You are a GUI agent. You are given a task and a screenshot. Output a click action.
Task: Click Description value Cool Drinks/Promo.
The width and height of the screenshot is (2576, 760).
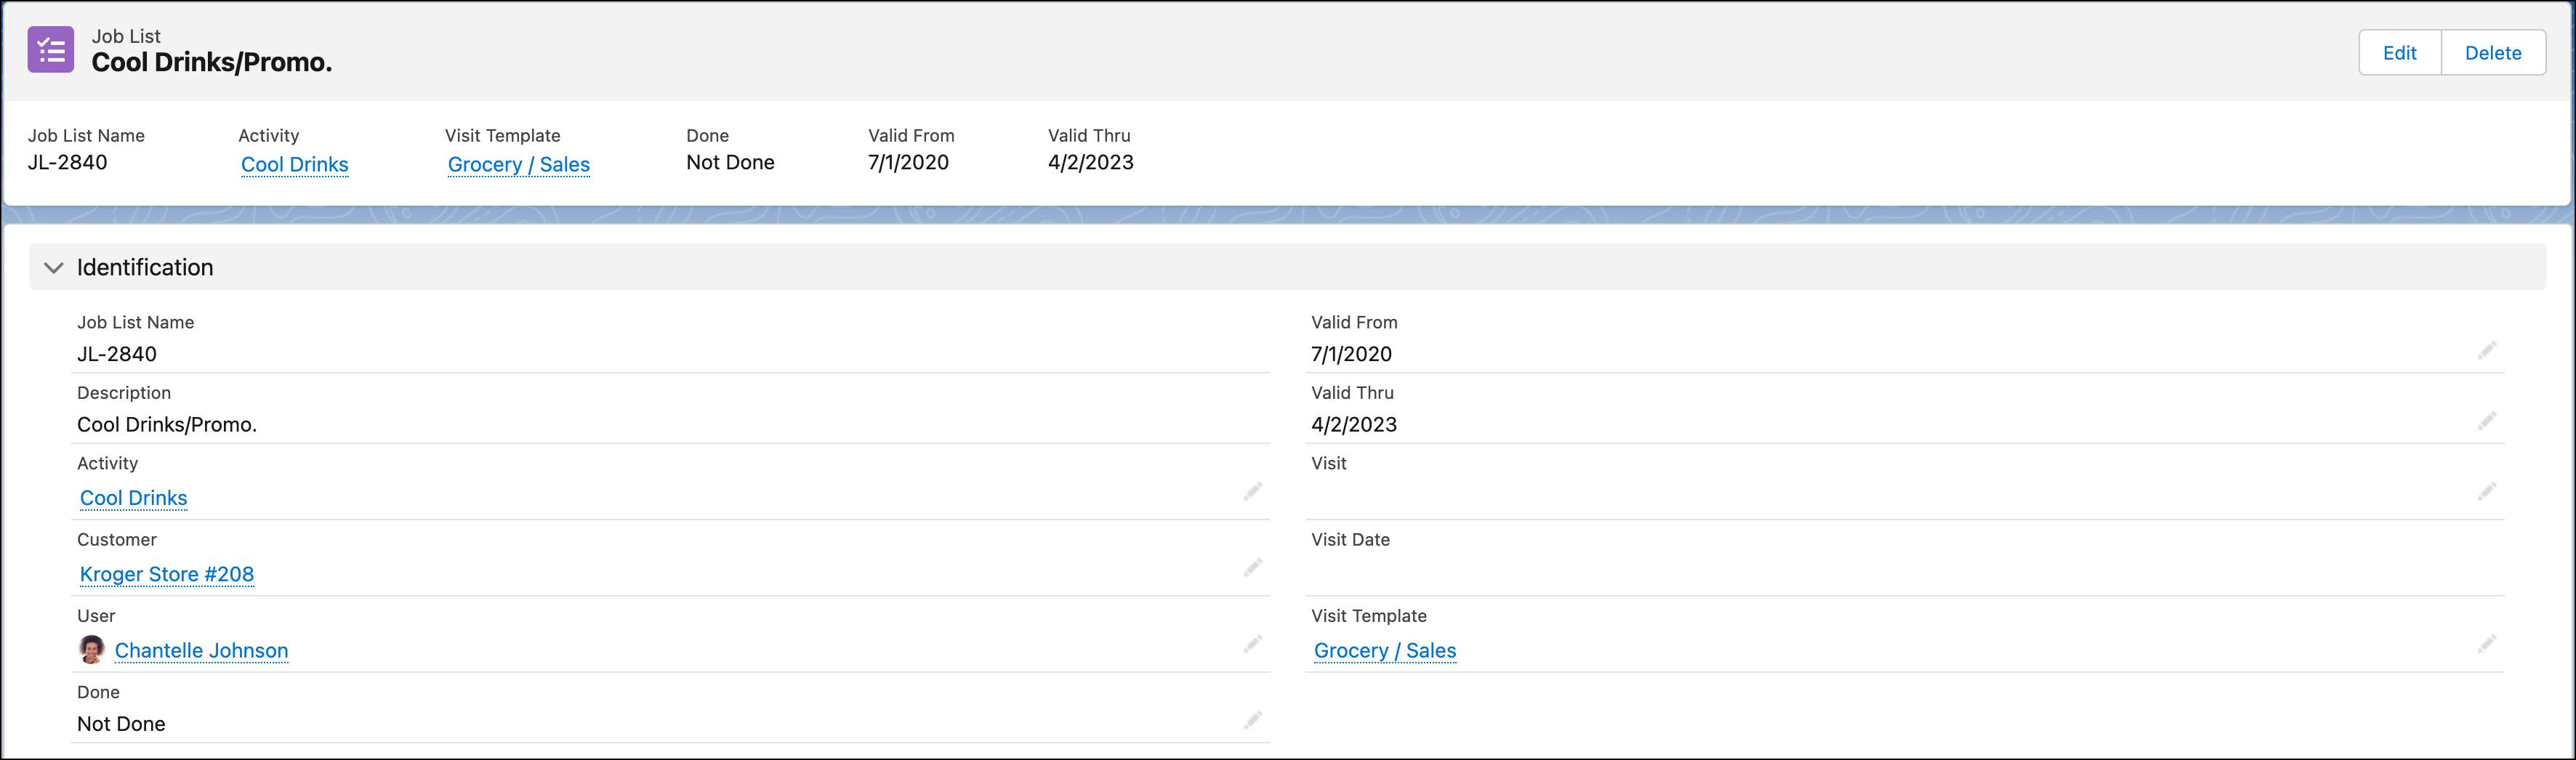pos(167,424)
